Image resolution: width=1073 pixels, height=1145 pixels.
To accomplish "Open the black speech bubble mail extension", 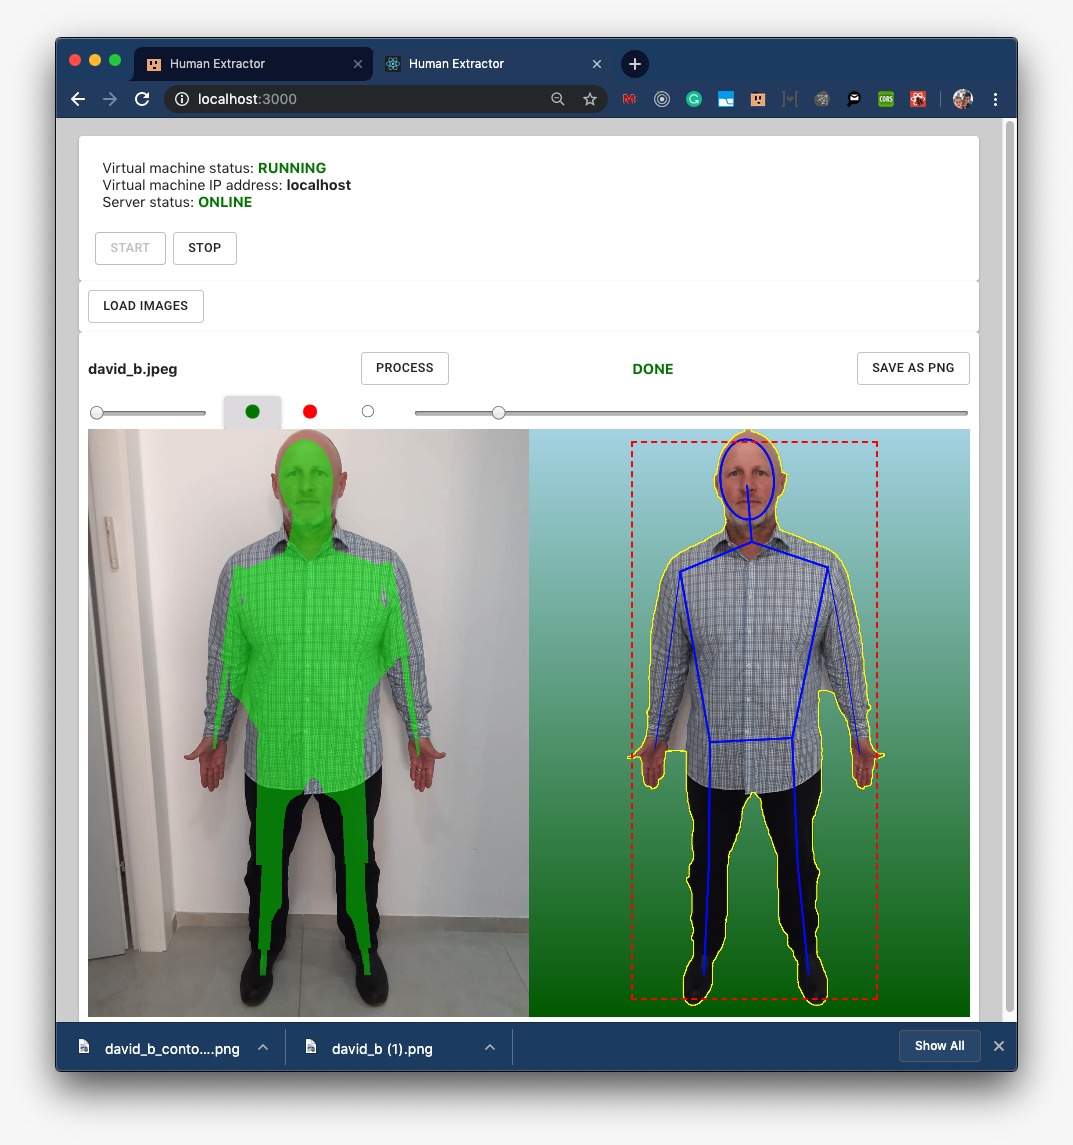I will (x=854, y=99).
